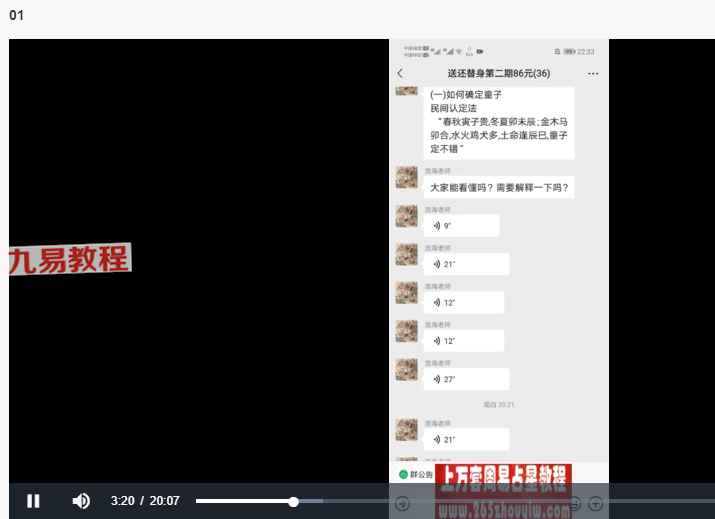Click the chat title 送还替身第二期86元(36)
Image resolution: width=715 pixels, height=519 pixels.
coord(498,73)
